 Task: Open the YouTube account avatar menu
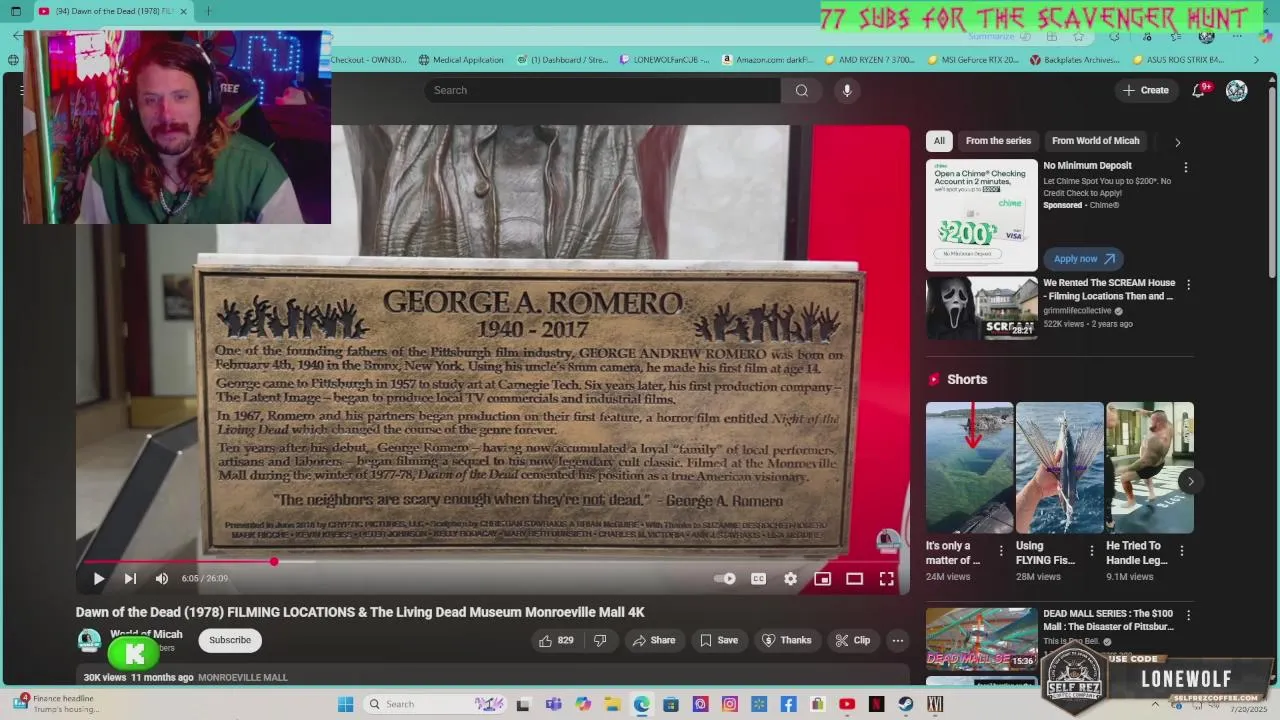[x=1237, y=90]
